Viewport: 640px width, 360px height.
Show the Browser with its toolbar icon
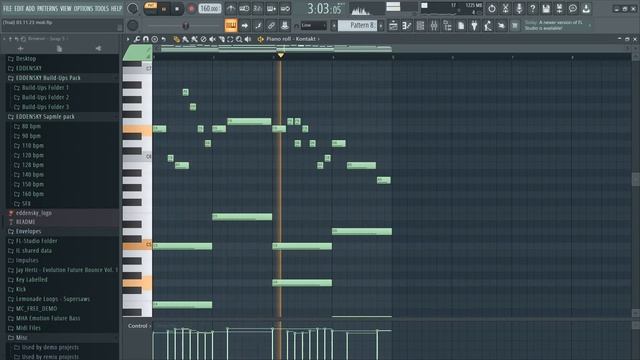coord(447,26)
